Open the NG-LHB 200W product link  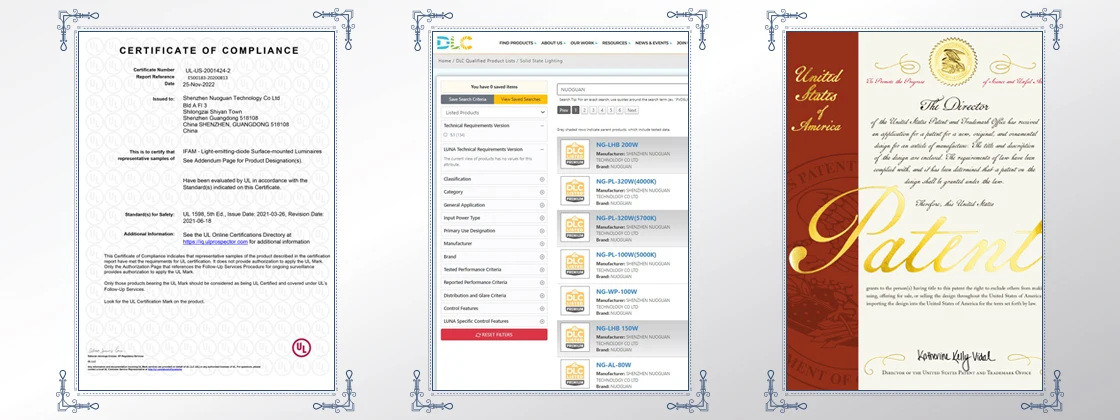[618, 144]
